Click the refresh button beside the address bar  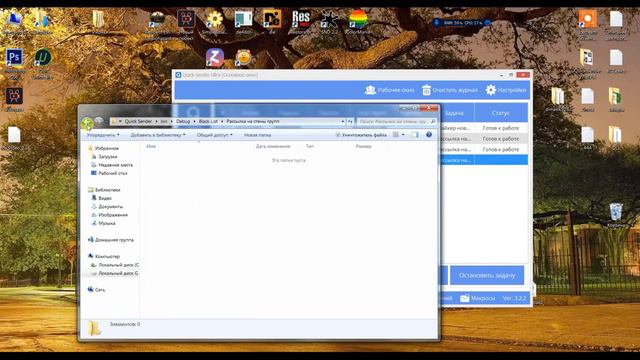point(350,121)
